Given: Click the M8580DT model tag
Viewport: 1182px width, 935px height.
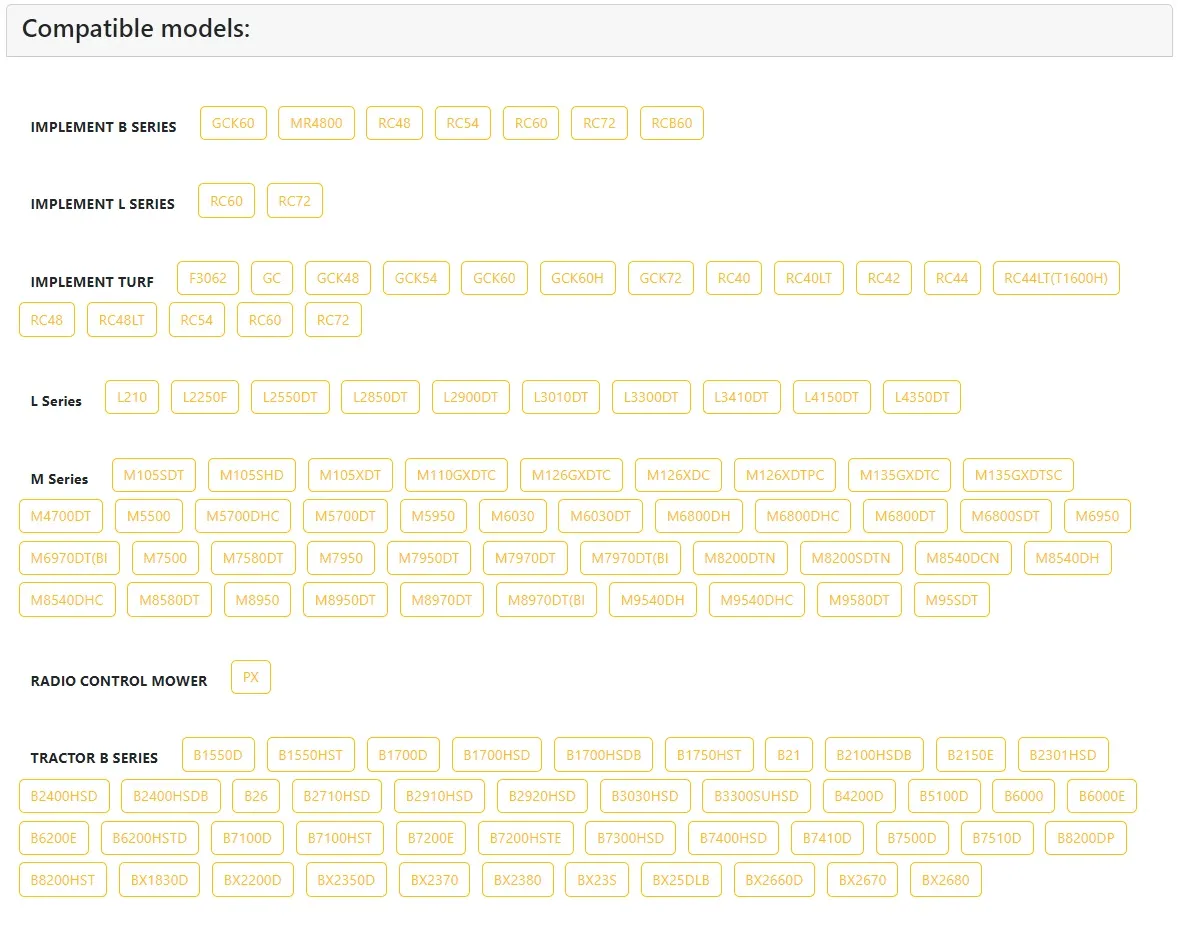Looking at the screenshot, I should [169, 599].
